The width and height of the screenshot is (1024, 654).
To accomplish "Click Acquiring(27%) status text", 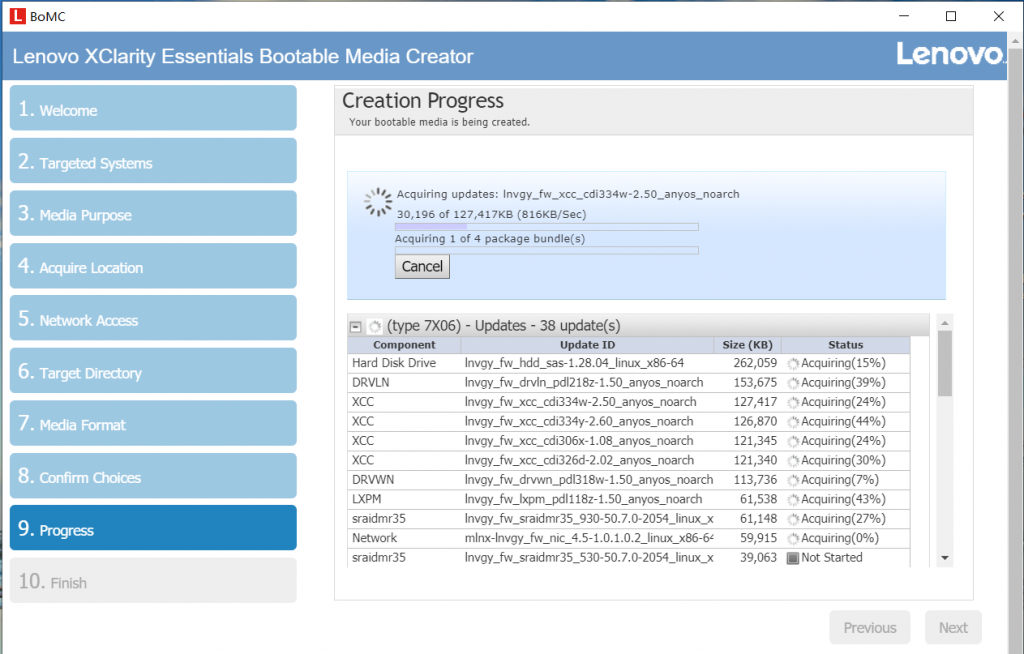I will [843, 519].
